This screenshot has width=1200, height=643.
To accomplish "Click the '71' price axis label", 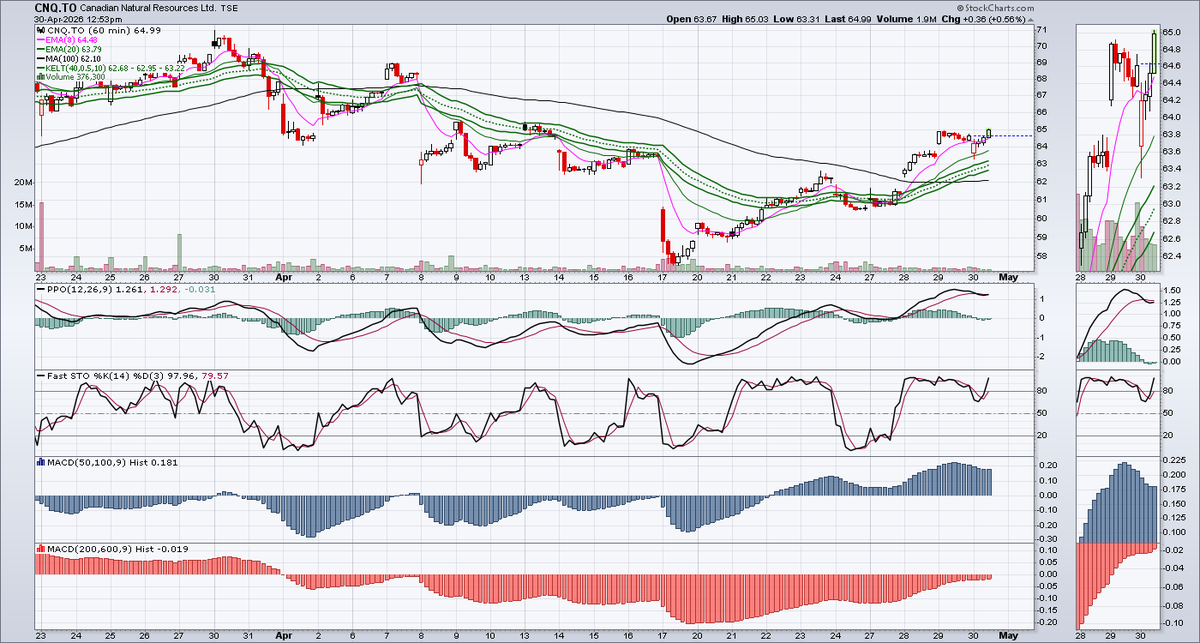I will pos(1042,30).
